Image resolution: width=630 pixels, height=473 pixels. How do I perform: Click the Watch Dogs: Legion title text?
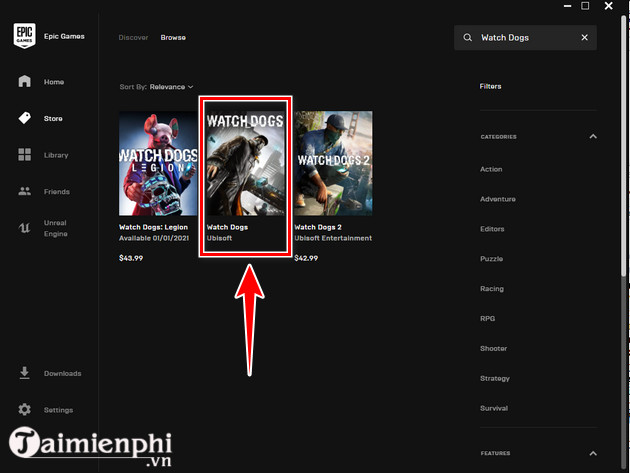[x=153, y=227]
